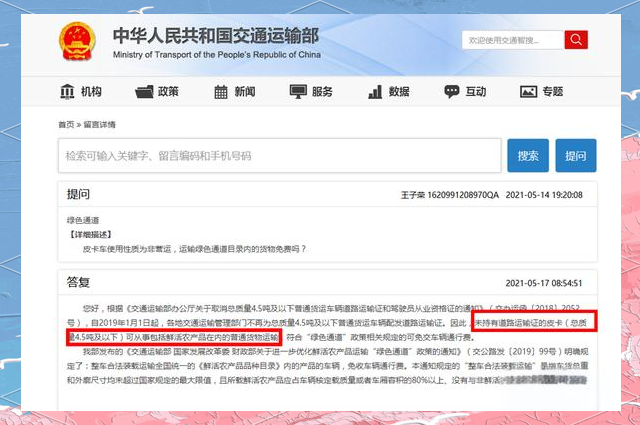Click the 政策 folder icon

coord(144,92)
